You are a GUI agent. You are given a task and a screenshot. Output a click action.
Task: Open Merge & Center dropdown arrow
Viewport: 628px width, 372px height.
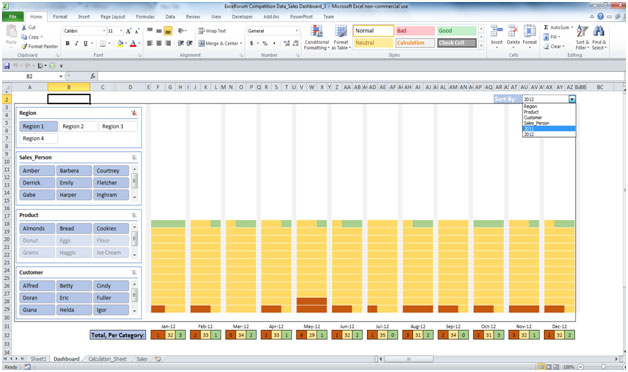click(x=241, y=43)
